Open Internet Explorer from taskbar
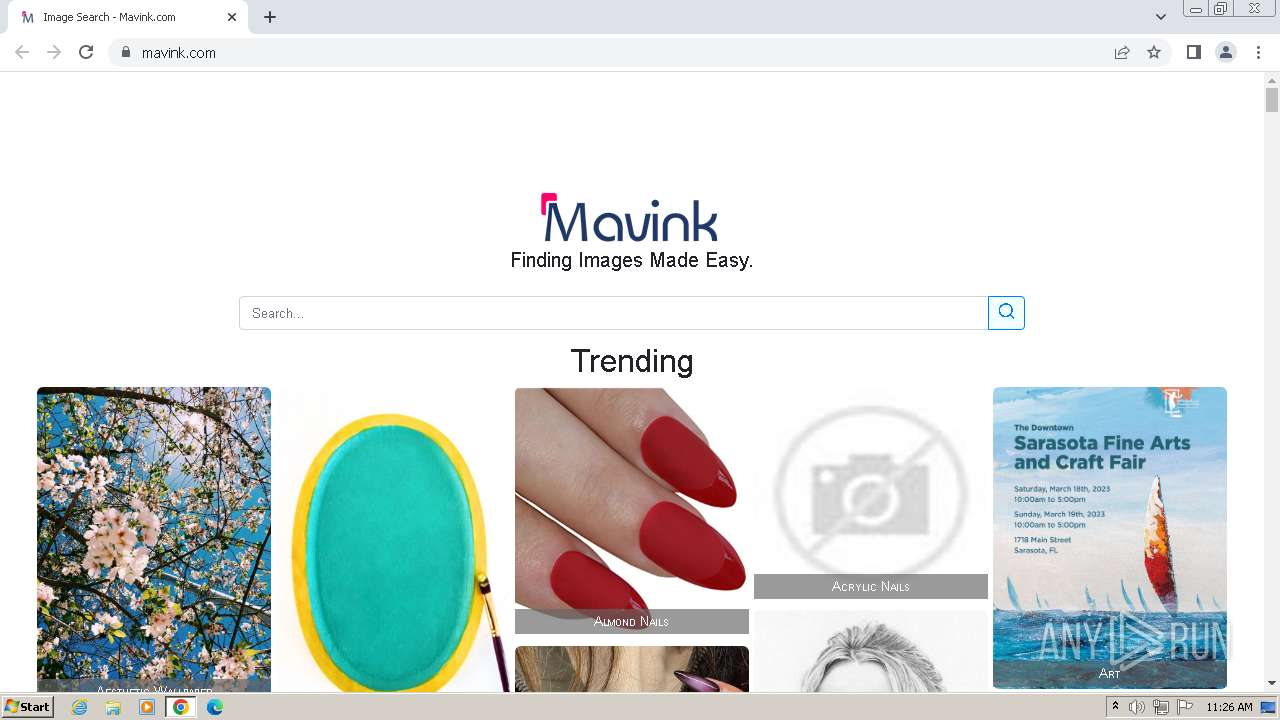The image size is (1280, 720). tap(80, 707)
